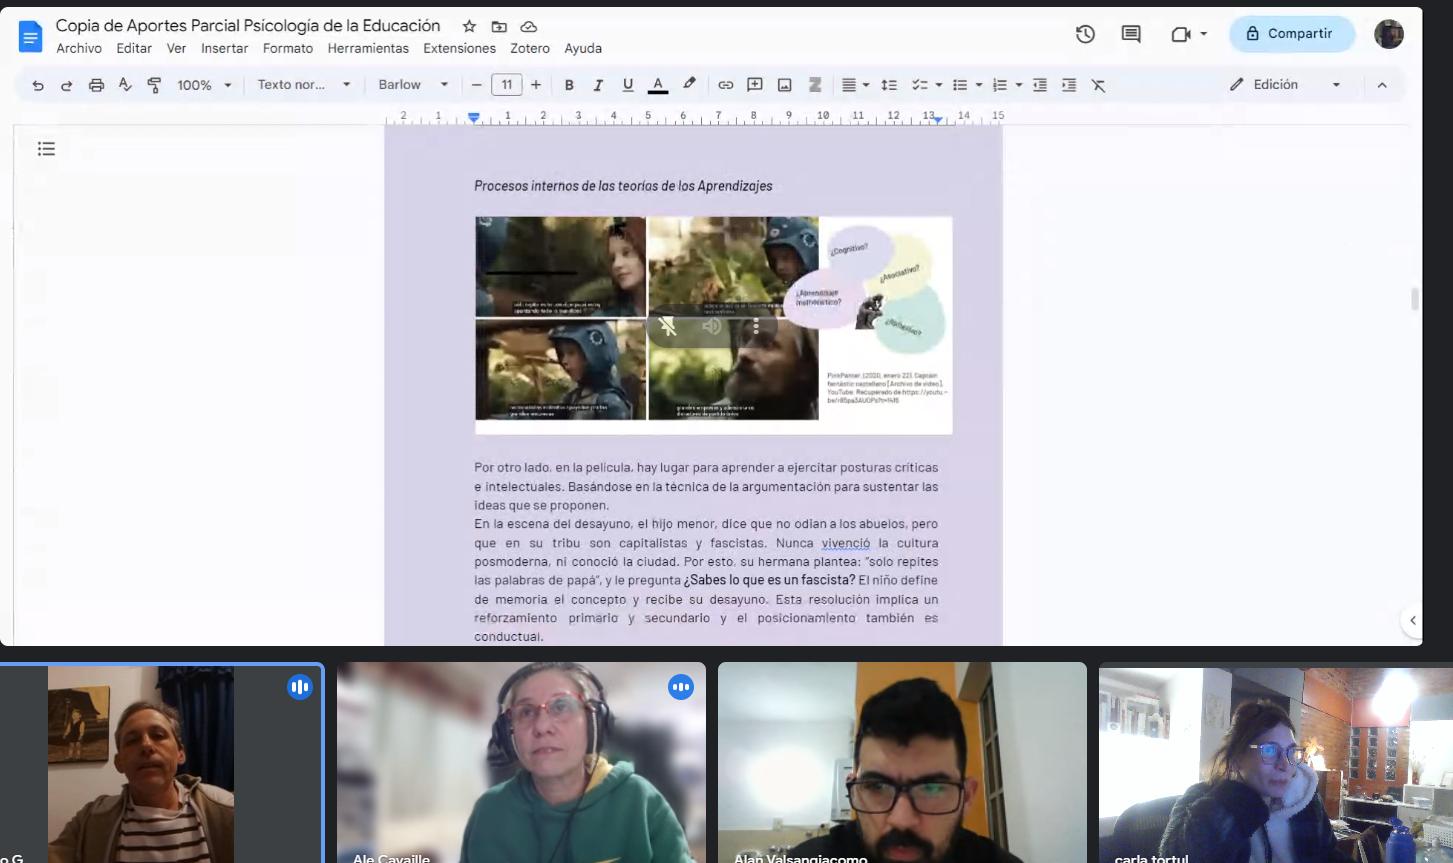Open the Editar menu
Image resolution: width=1453 pixels, height=863 pixels.
coord(134,48)
